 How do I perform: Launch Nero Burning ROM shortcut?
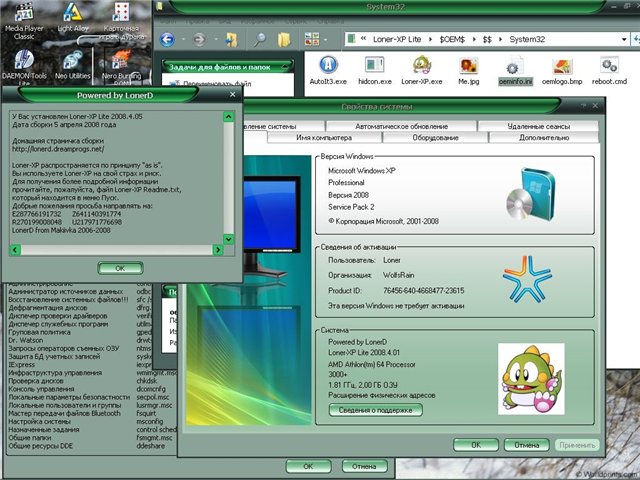pos(121,68)
